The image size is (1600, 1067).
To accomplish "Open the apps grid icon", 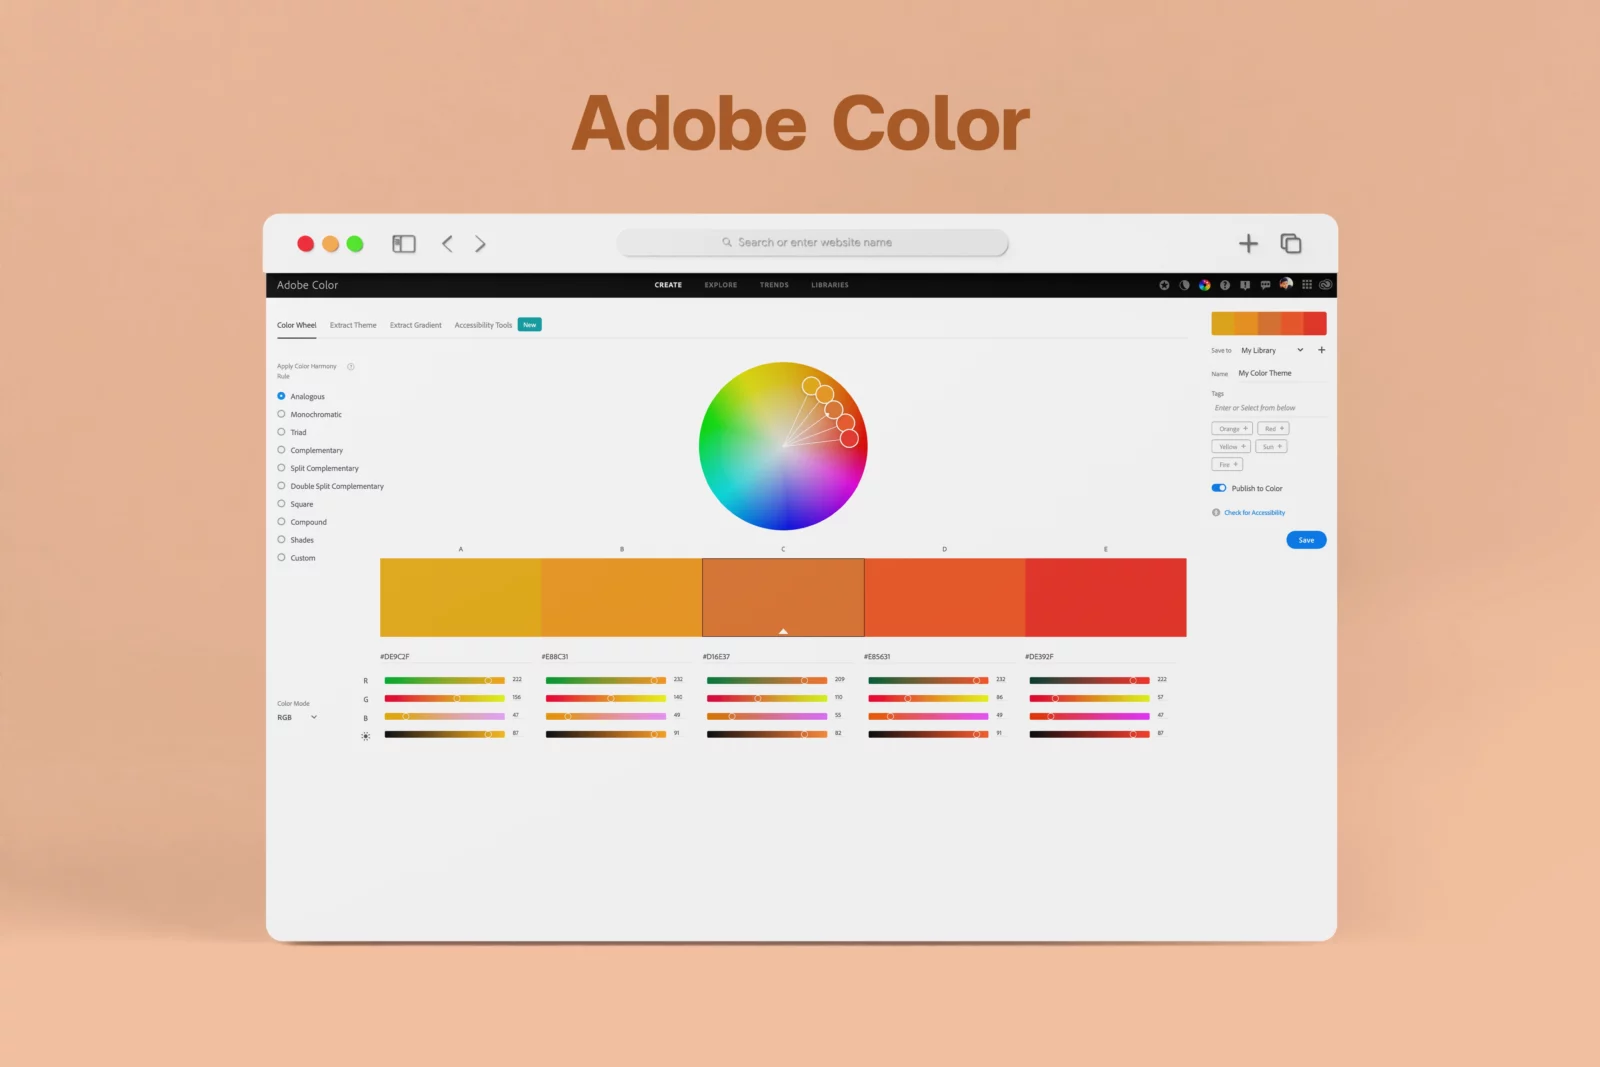I will tap(1307, 285).
